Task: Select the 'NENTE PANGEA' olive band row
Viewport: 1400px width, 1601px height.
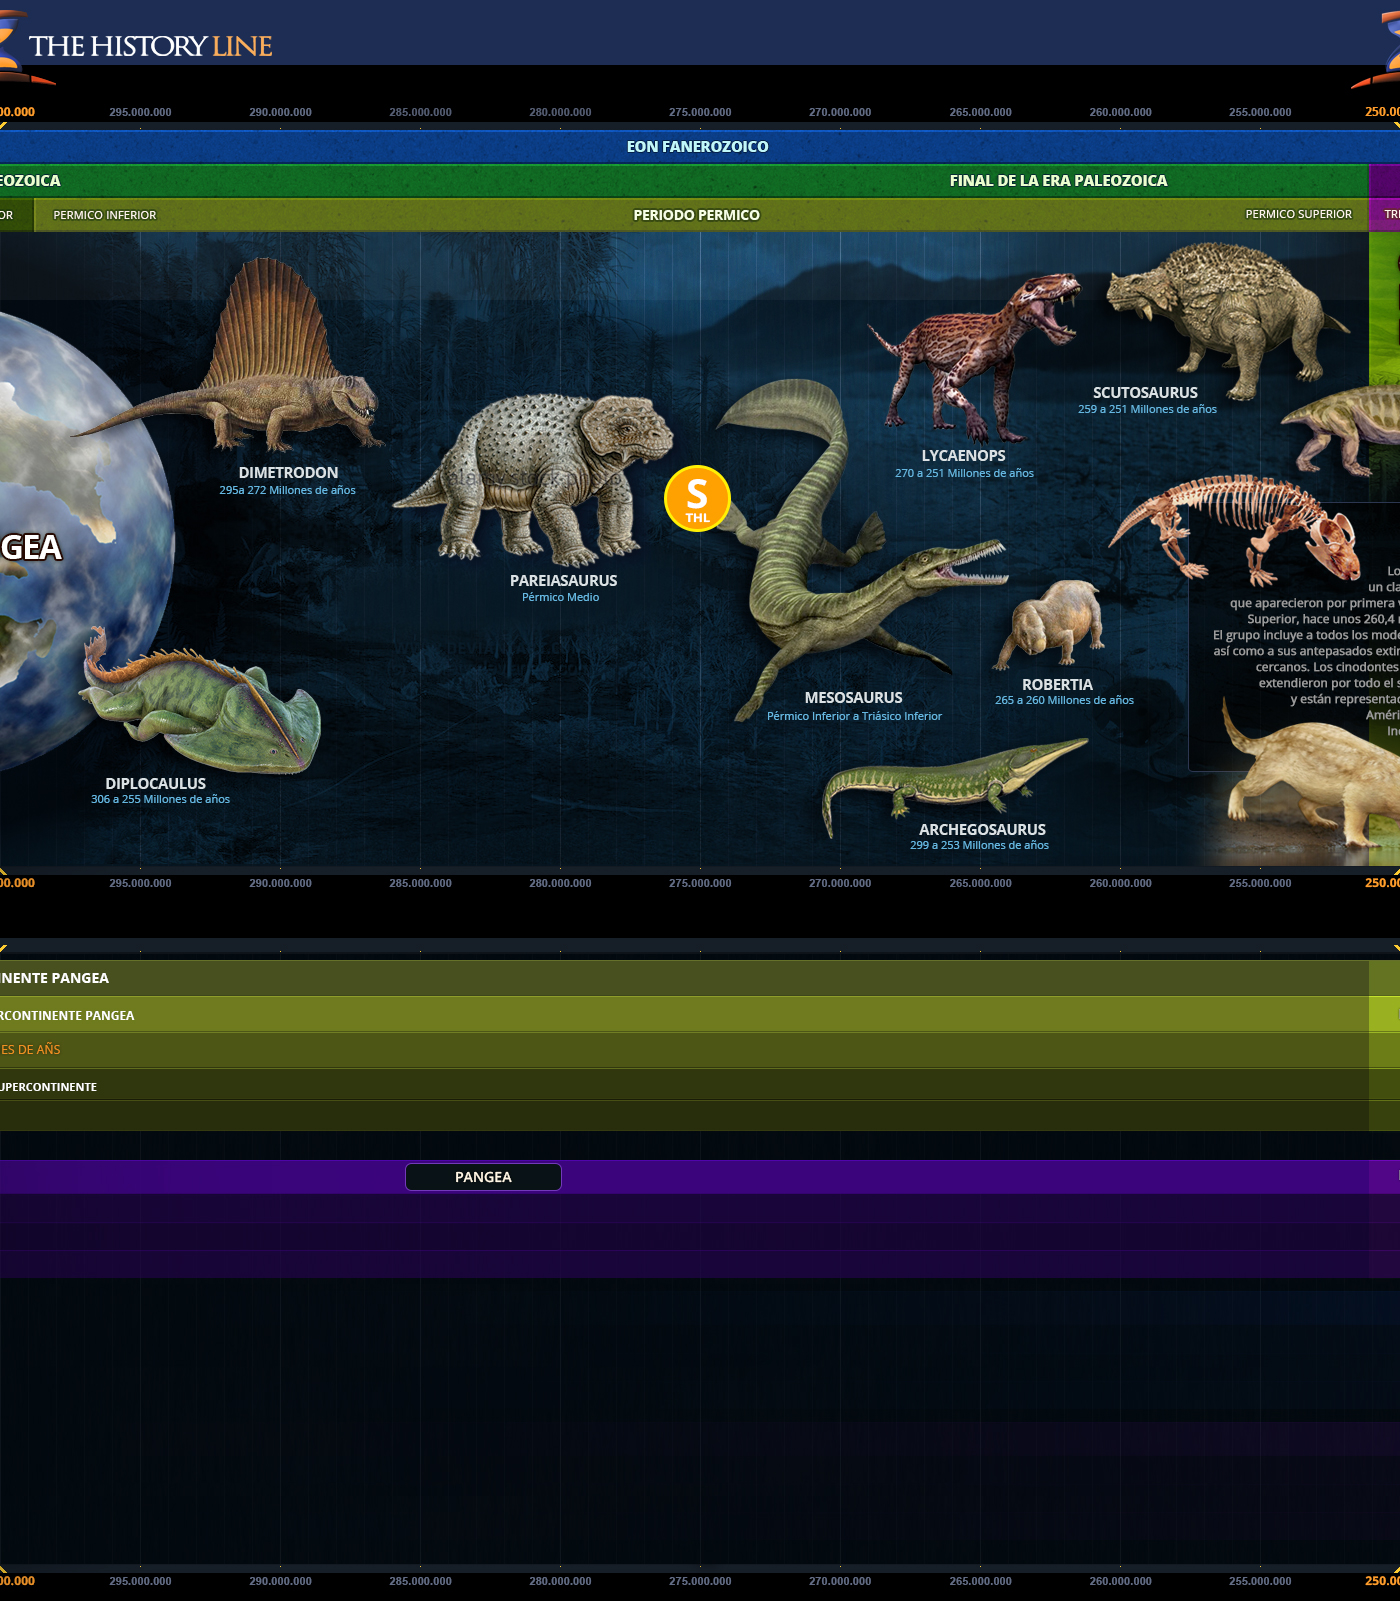Action: tap(684, 978)
